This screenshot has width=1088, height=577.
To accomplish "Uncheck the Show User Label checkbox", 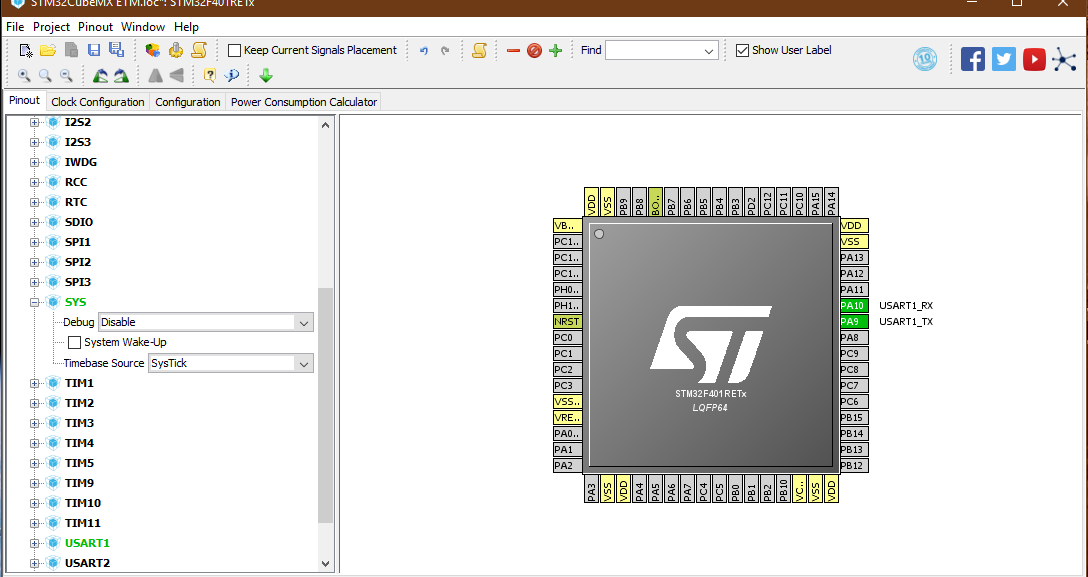I will tap(742, 50).
